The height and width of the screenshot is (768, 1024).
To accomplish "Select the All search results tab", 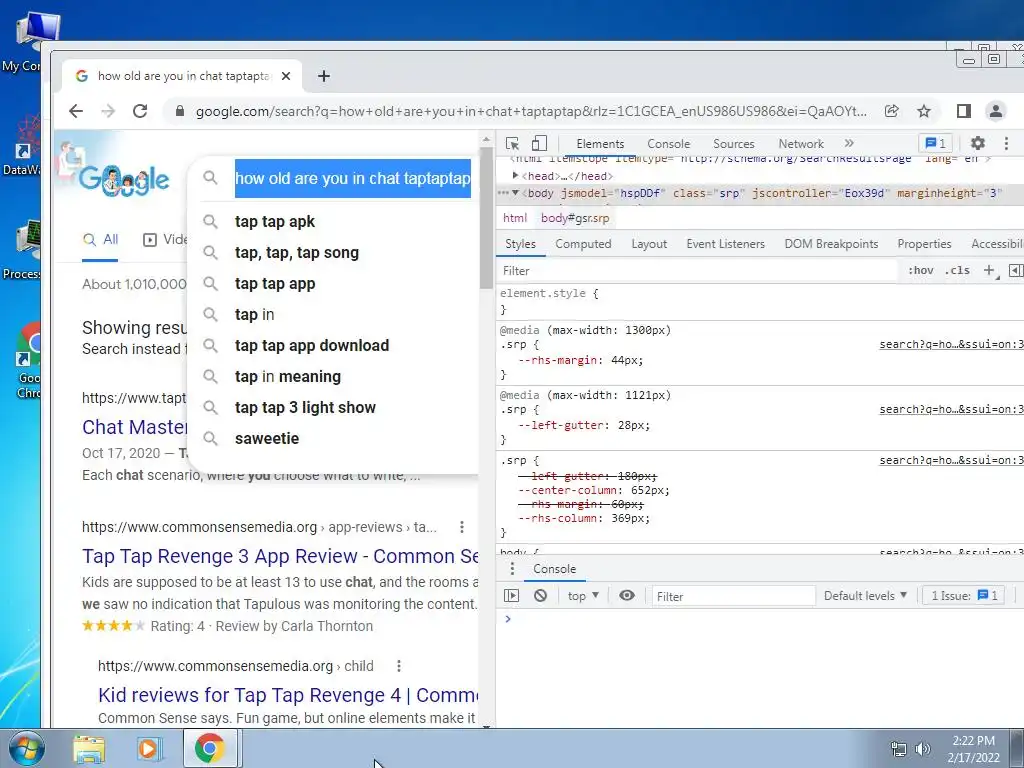I will click(x=101, y=240).
